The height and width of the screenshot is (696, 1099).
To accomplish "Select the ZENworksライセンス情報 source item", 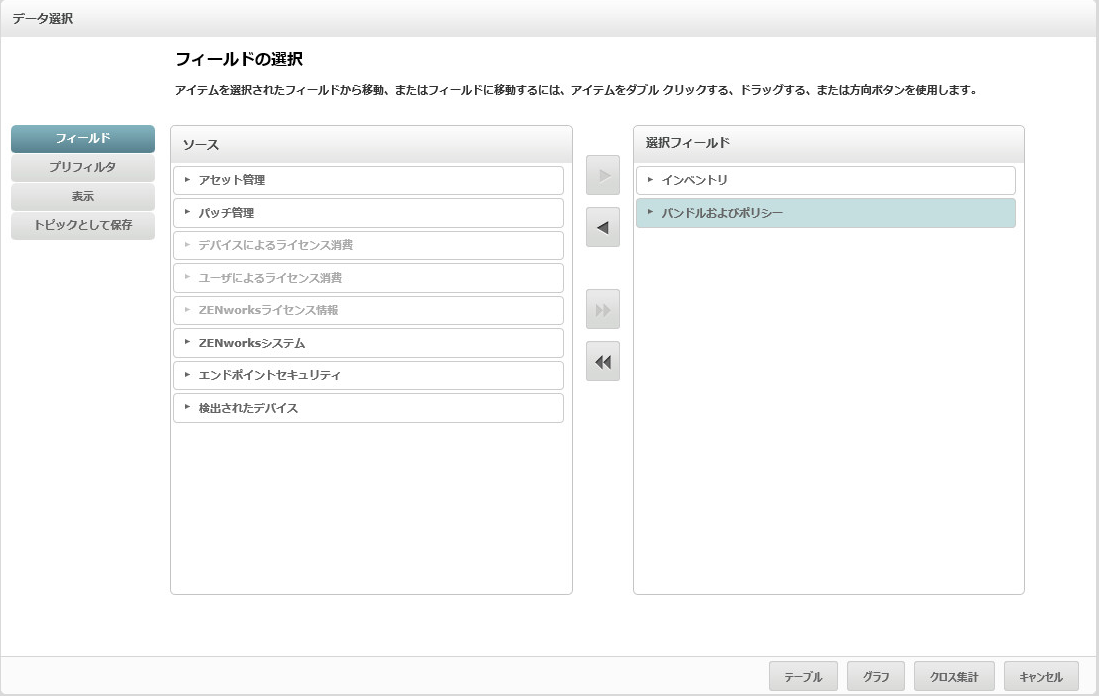I will (x=268, y=310).
